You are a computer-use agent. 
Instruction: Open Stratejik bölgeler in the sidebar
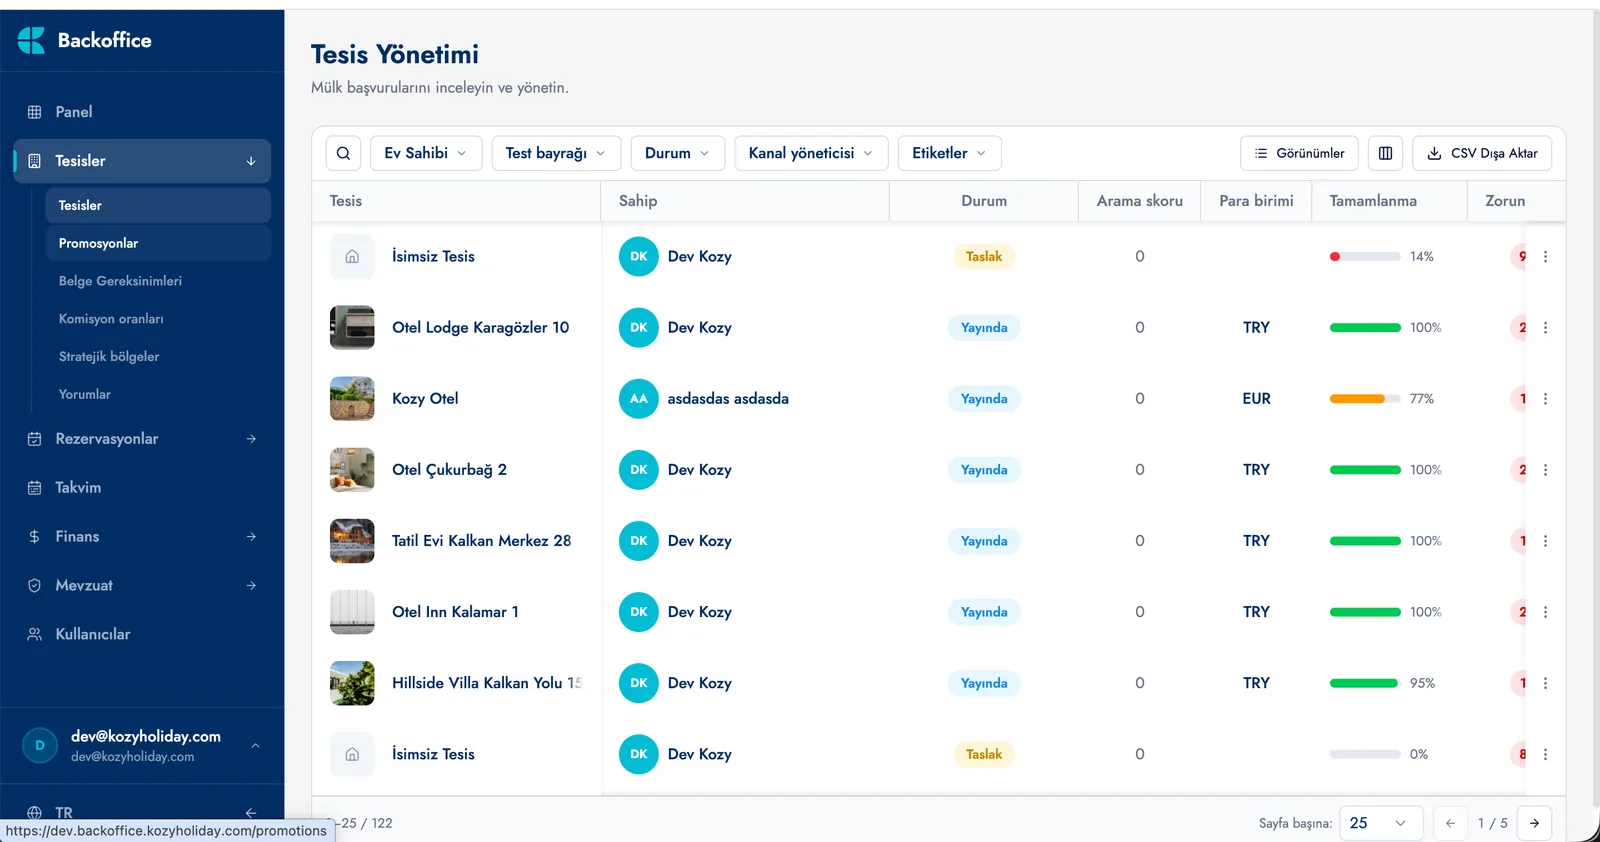[158, 357]
